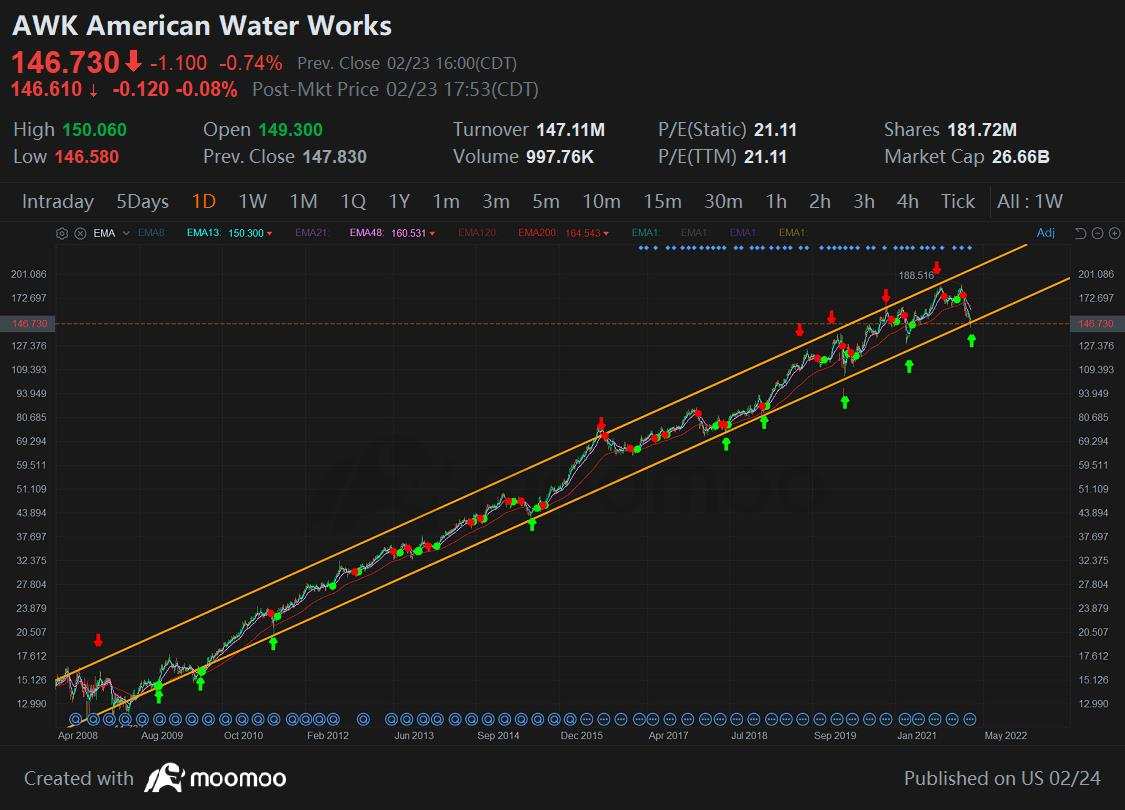1125x810 pixels.
Task: Select the 1D daily timeframe
Action: click(x=204, y=202)
